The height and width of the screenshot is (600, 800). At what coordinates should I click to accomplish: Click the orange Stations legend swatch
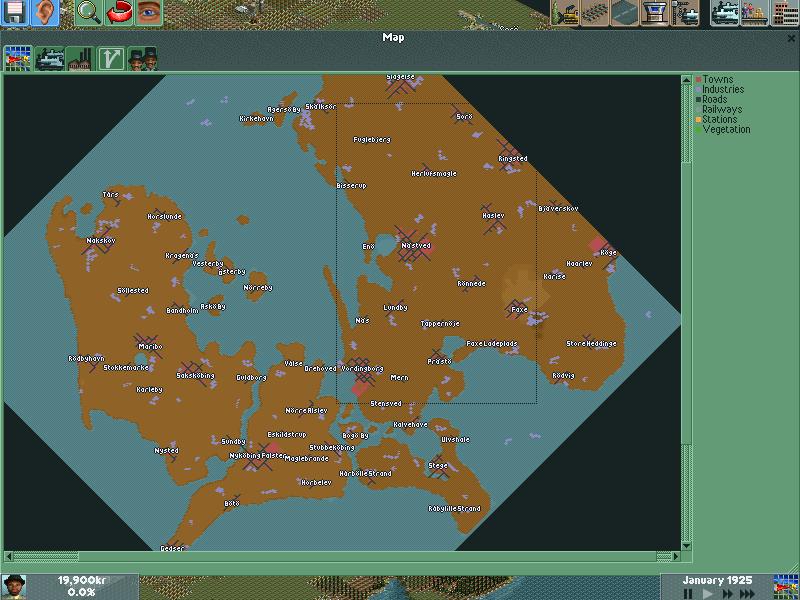coord(698,120)
